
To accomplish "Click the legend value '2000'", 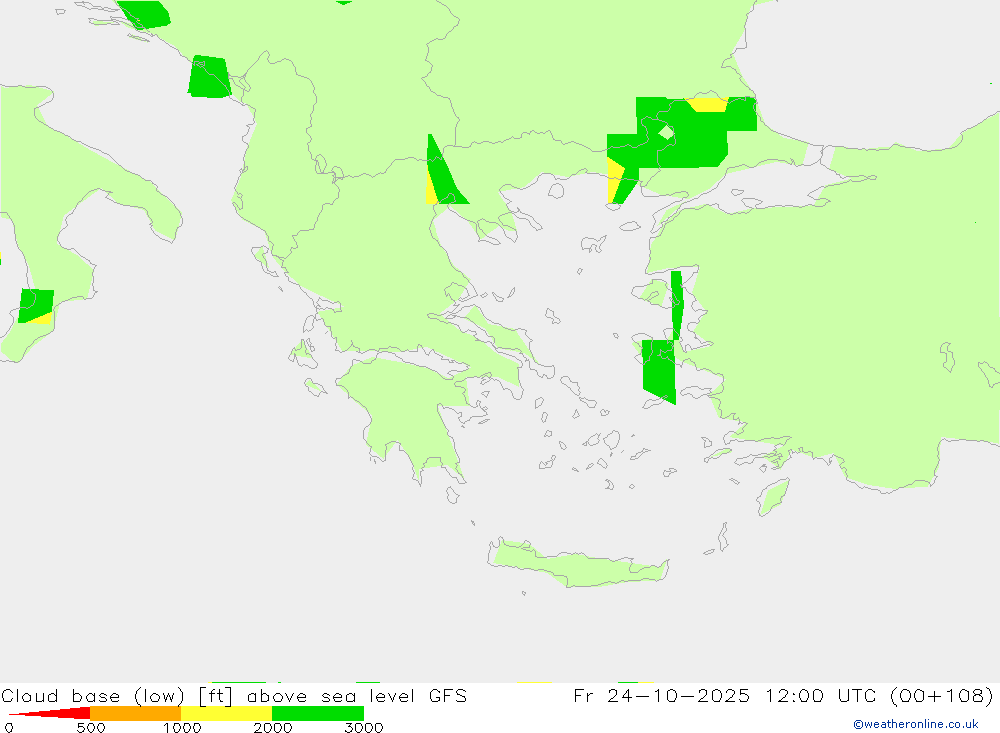I will 273,727.
